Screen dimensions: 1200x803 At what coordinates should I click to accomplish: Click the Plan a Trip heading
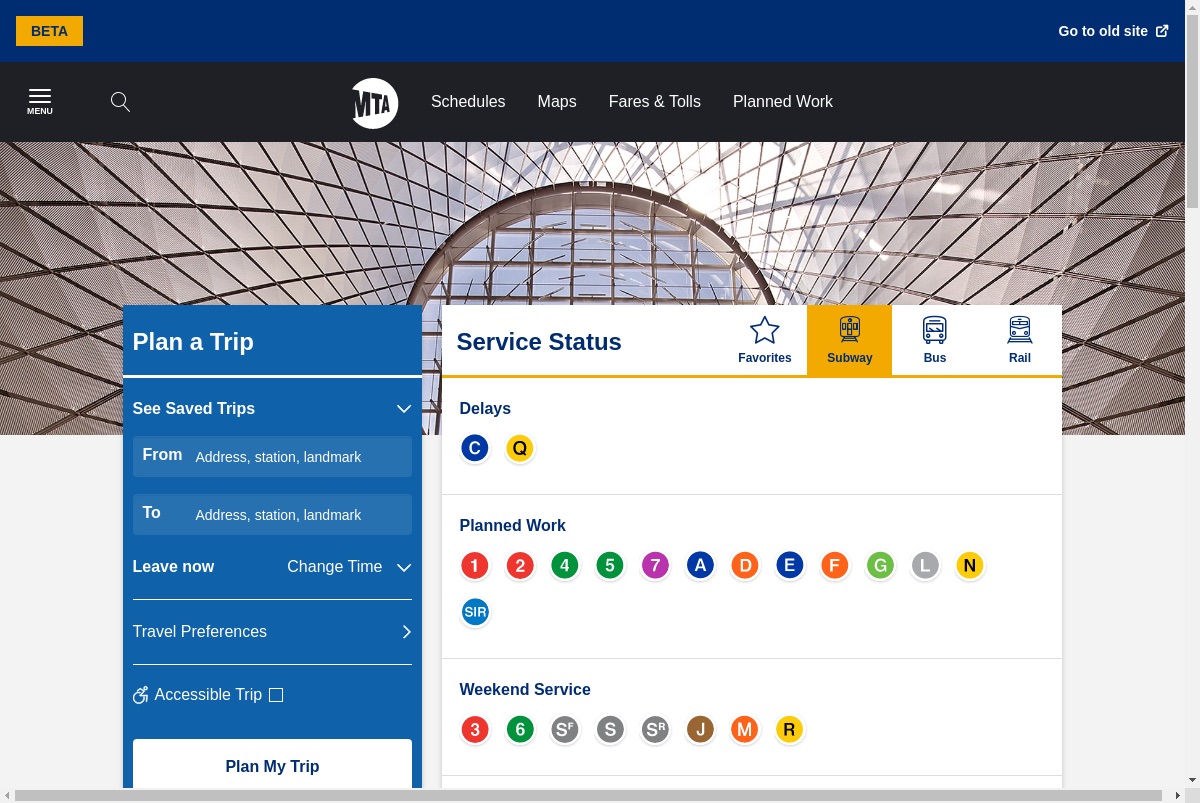pyautogui.click(x=193, y=341)
